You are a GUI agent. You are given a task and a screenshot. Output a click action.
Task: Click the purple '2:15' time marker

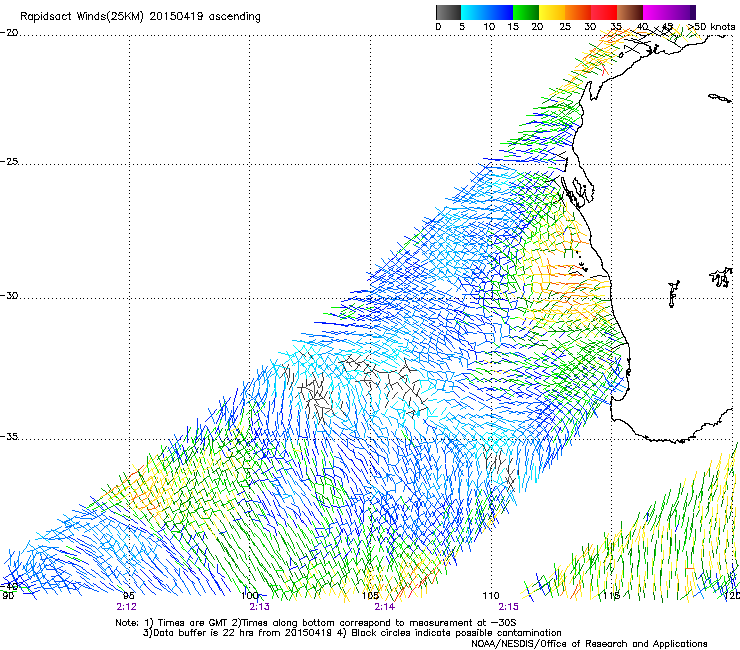[508, 607]
